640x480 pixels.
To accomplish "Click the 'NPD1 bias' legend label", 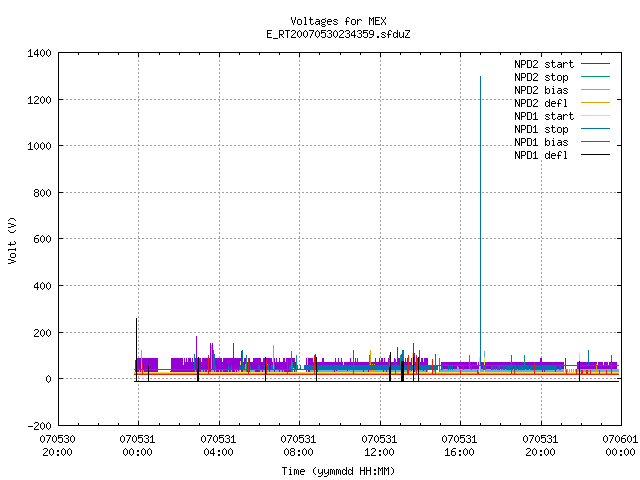I will tap(541, 142).
